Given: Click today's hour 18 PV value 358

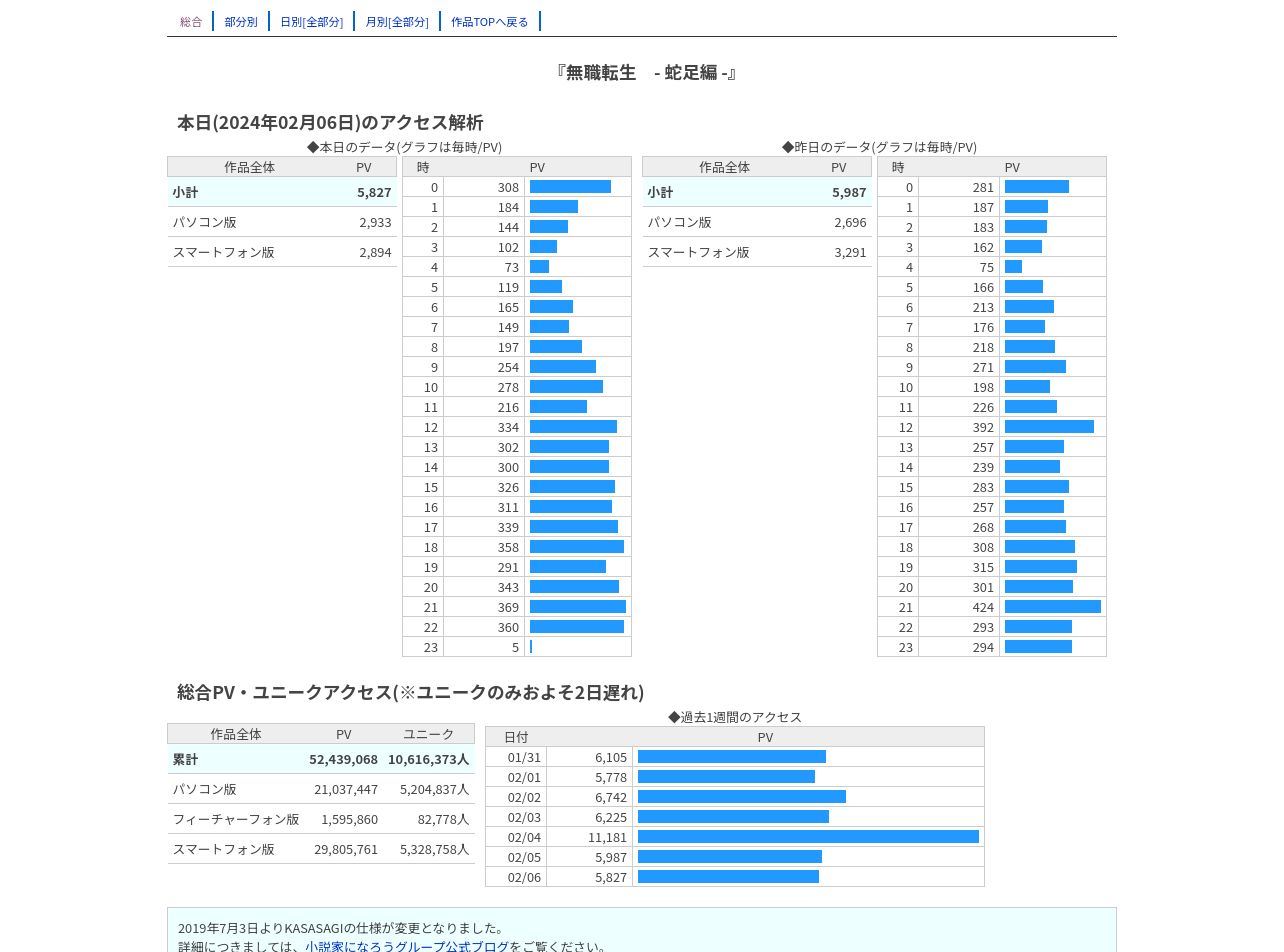Looking at the screenshot, I should pyautogui.click(x=508, y=547).
